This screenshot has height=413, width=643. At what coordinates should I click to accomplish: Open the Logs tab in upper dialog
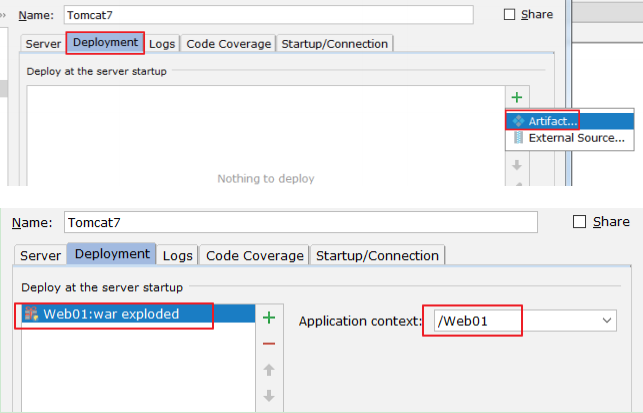[x=162, y=44]
